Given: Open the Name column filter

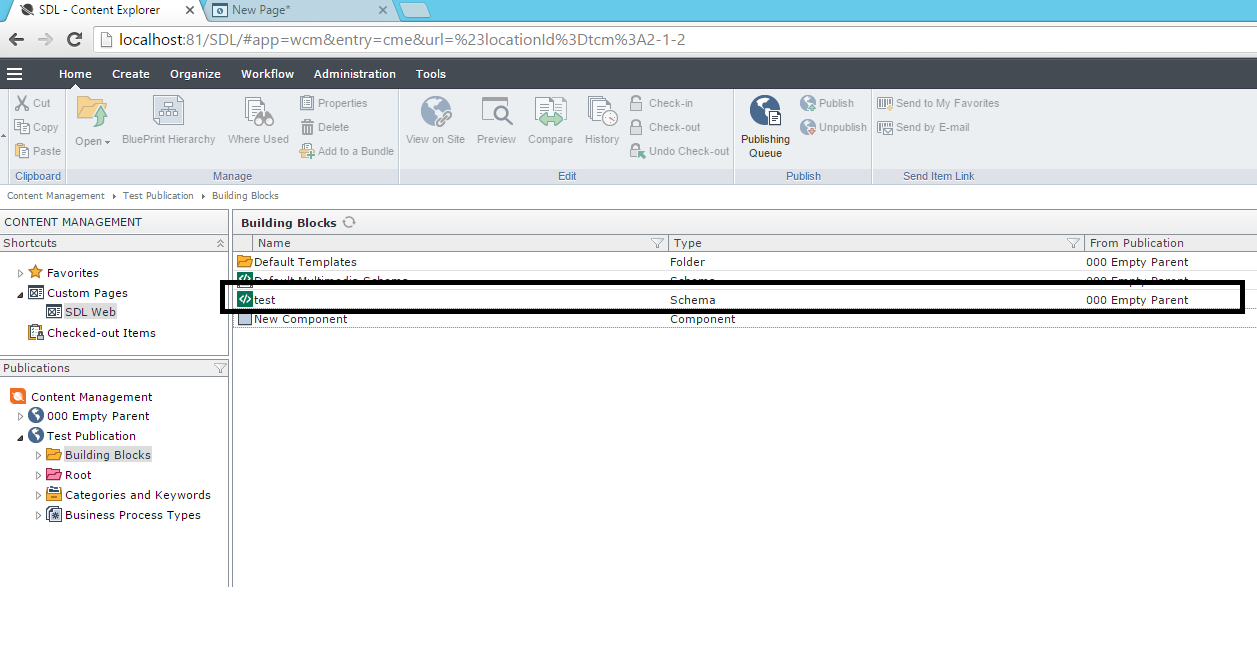Looking at the screenshot, I should (x=657, y=243).
